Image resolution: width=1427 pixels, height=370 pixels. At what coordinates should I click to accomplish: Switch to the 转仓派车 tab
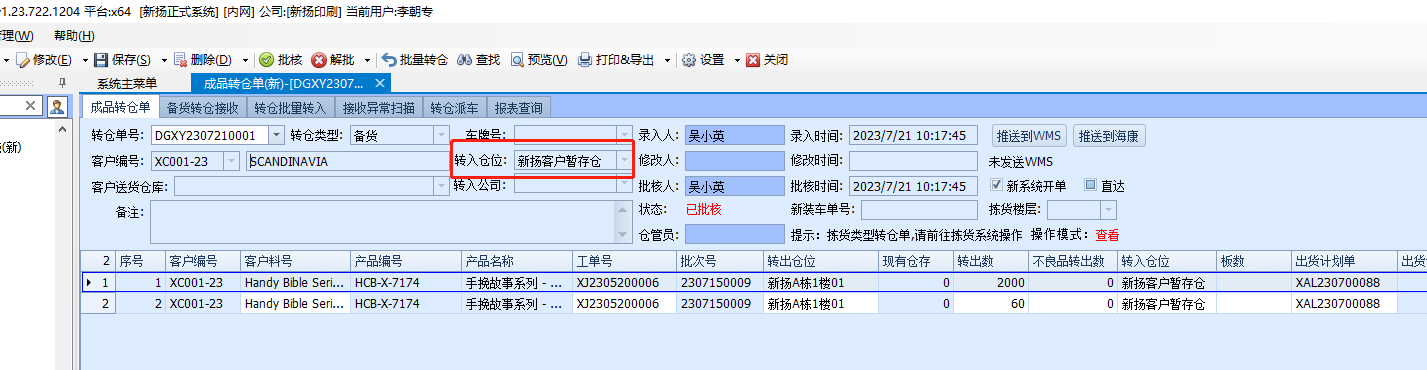pyautogui.click(x=455, y=107)
